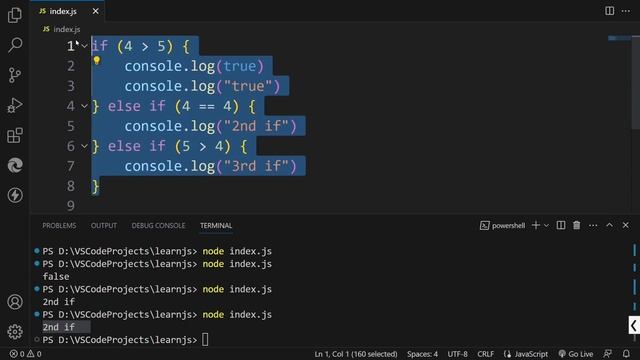Viewport: 640px width, 360px height.
Task: Show code actions lightbulb
Action: (x=97, y=61)
